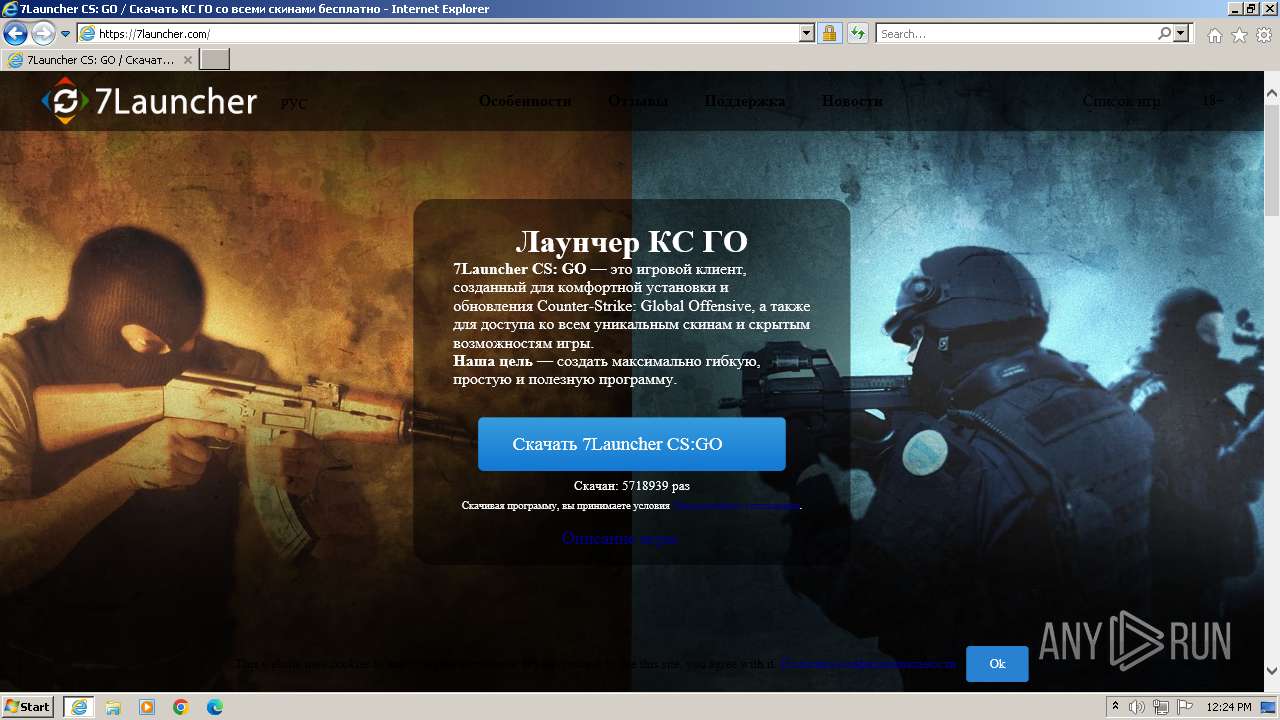The width and height of the screenshot is (1280, 720).
Task: Open the license agreement link
Action: 737,506
